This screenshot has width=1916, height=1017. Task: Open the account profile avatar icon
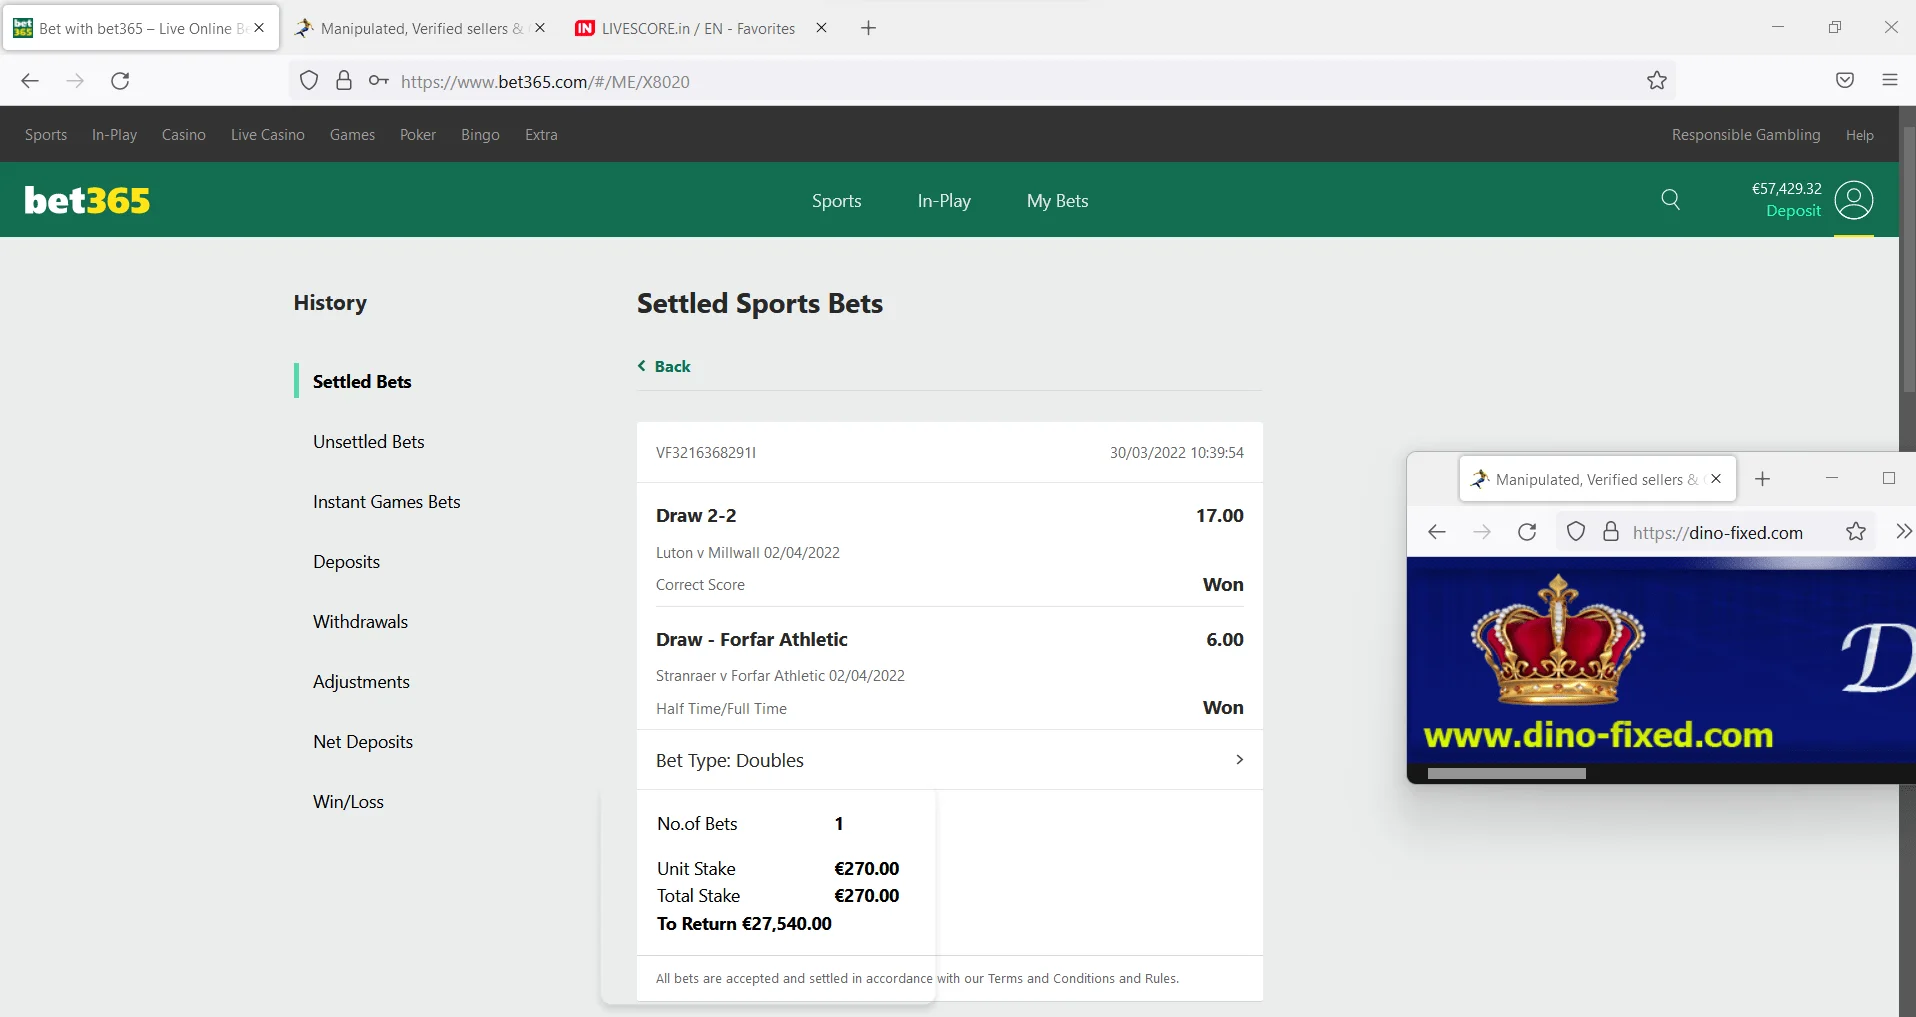click(x=1854, y=200)
